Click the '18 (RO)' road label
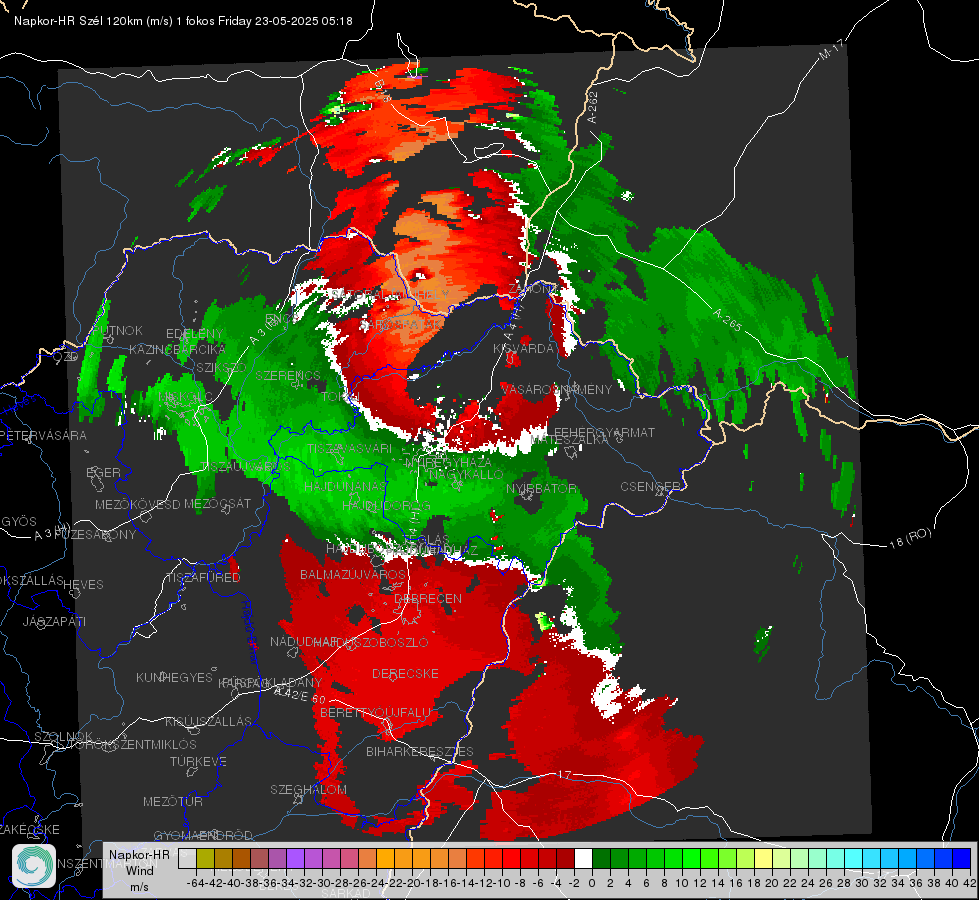Screen dimensions: 979x900 [x=910, y=538]
